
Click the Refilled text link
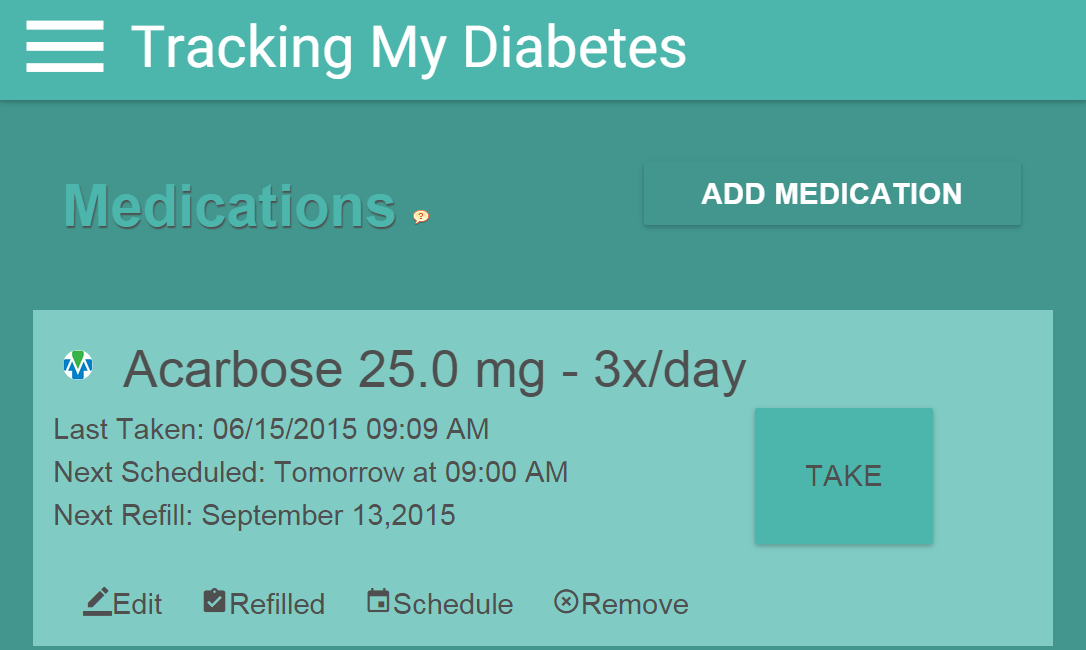coord(277,604)
